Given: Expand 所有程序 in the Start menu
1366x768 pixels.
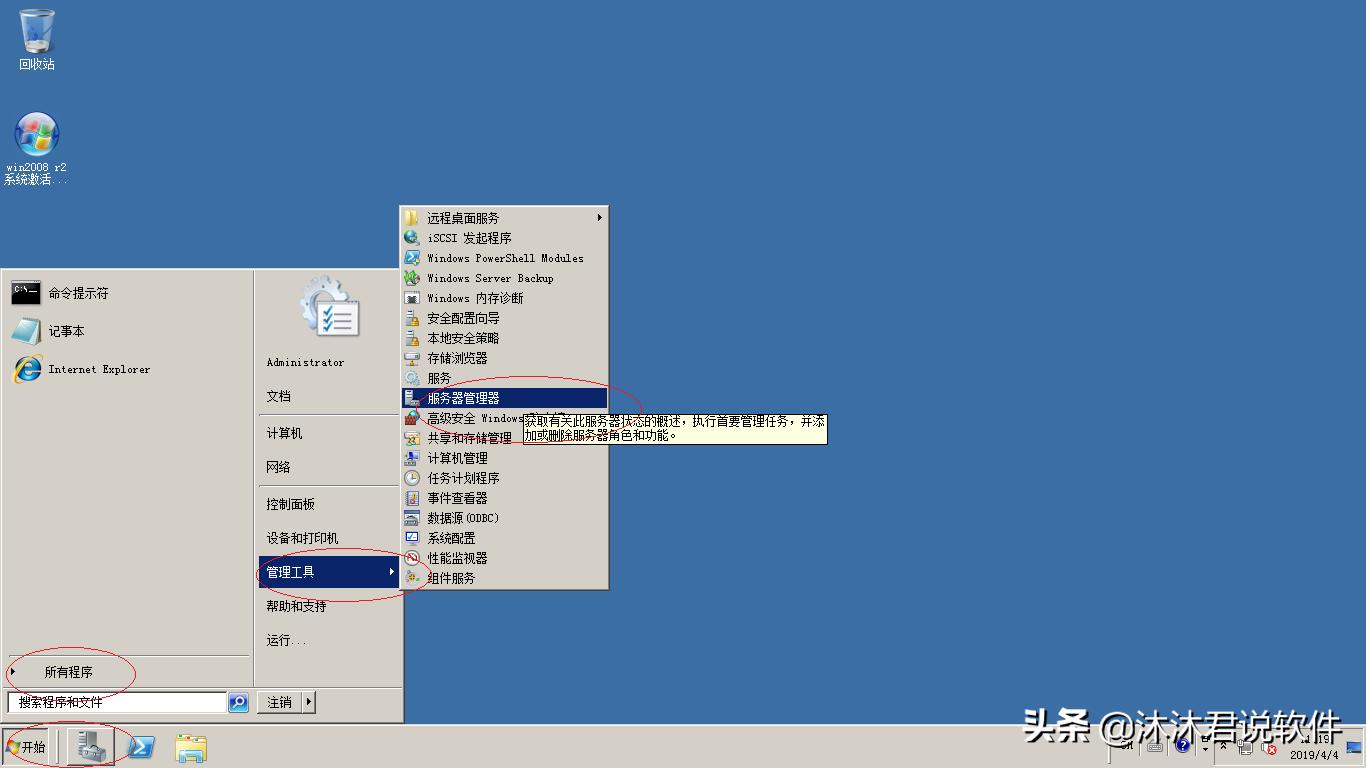Looking at the screenshot, I should coord(68,673).
